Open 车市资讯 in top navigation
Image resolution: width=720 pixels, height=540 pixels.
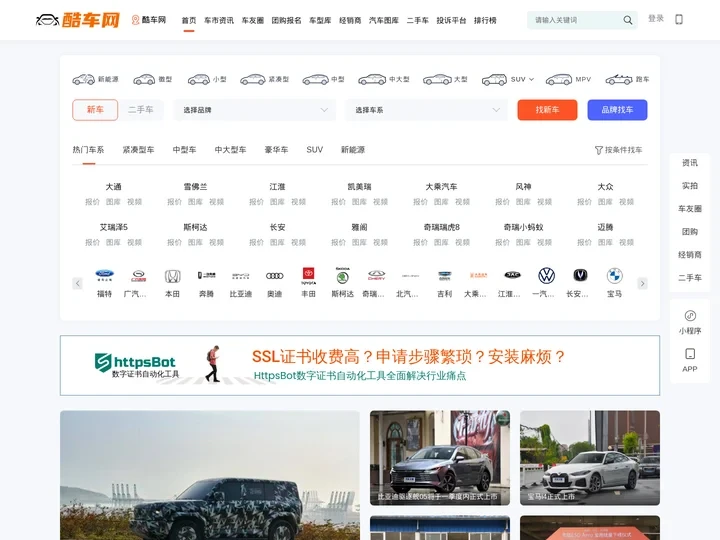tap(219, 20)
